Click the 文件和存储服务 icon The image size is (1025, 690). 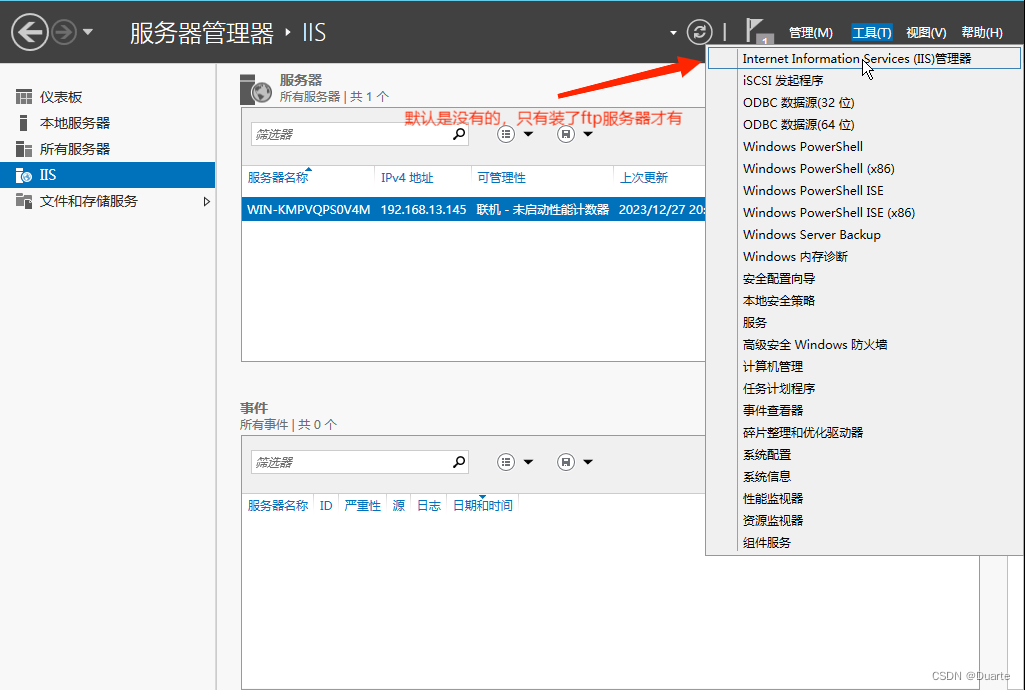24,201
